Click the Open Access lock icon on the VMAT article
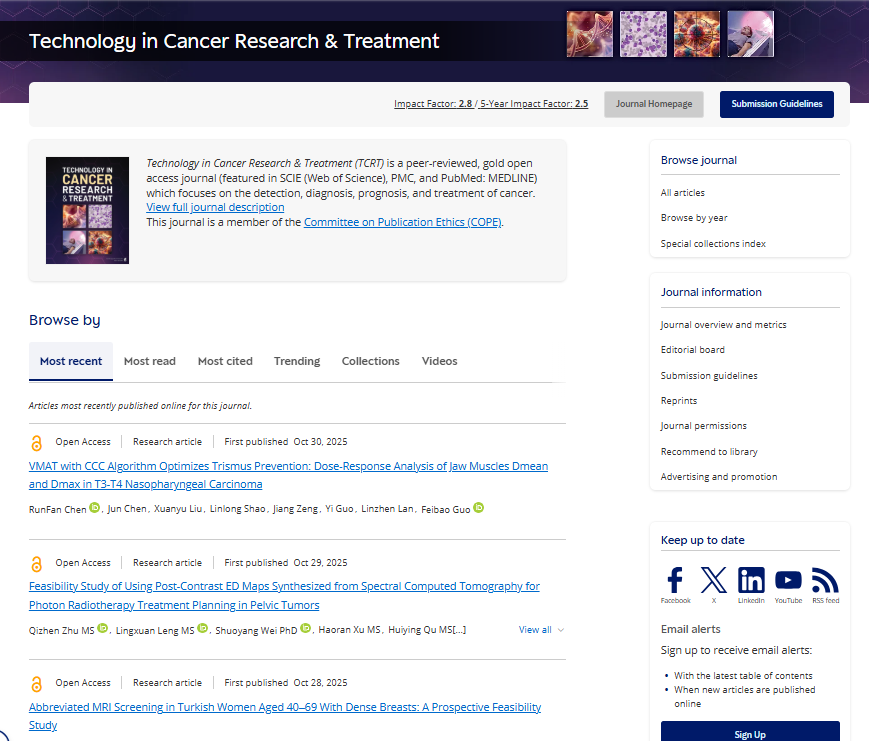This screenshot has height=741, width=869. coord(36,441)
